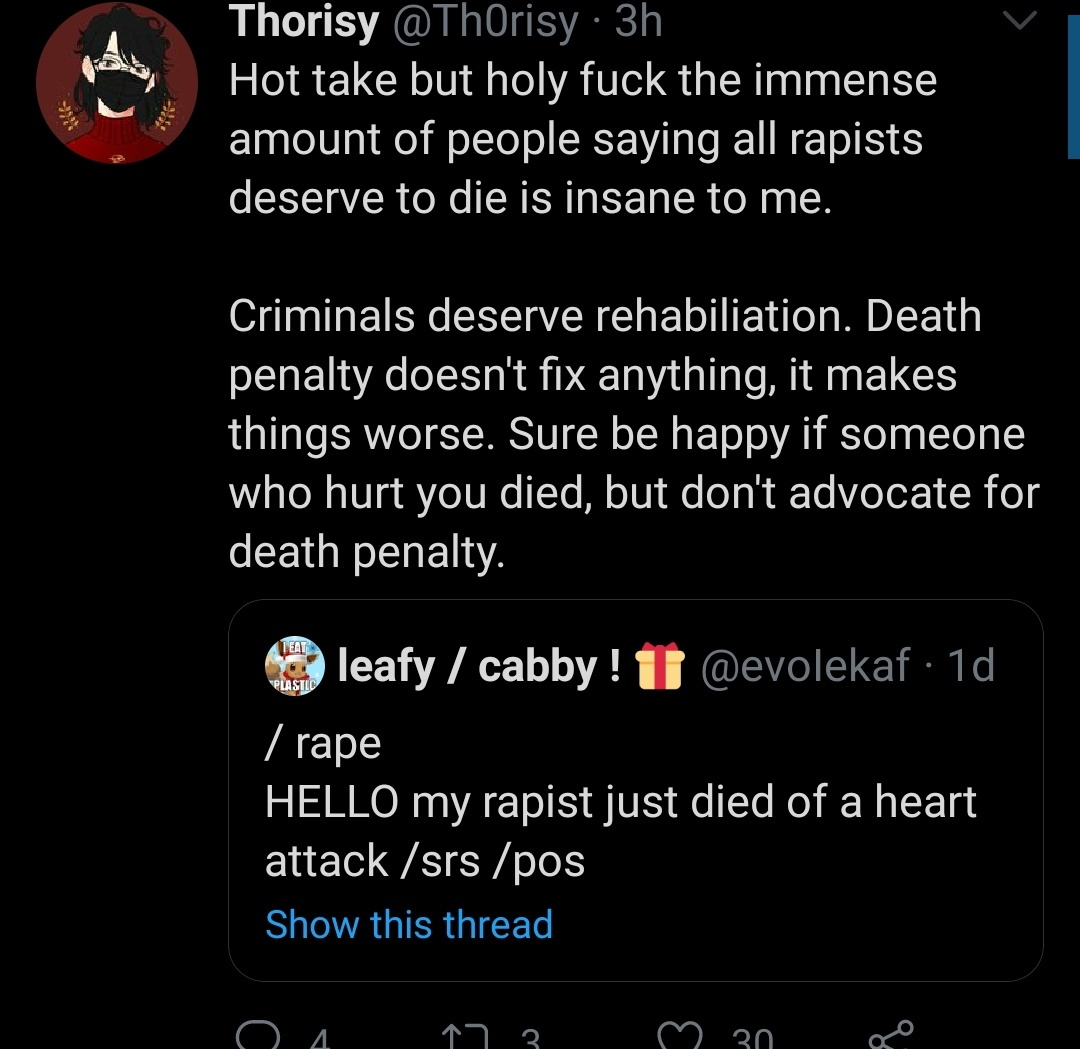This screenshot has width=1080, height=1049.
Task: Open the @Th0risy handle
Action: [486, 21]
